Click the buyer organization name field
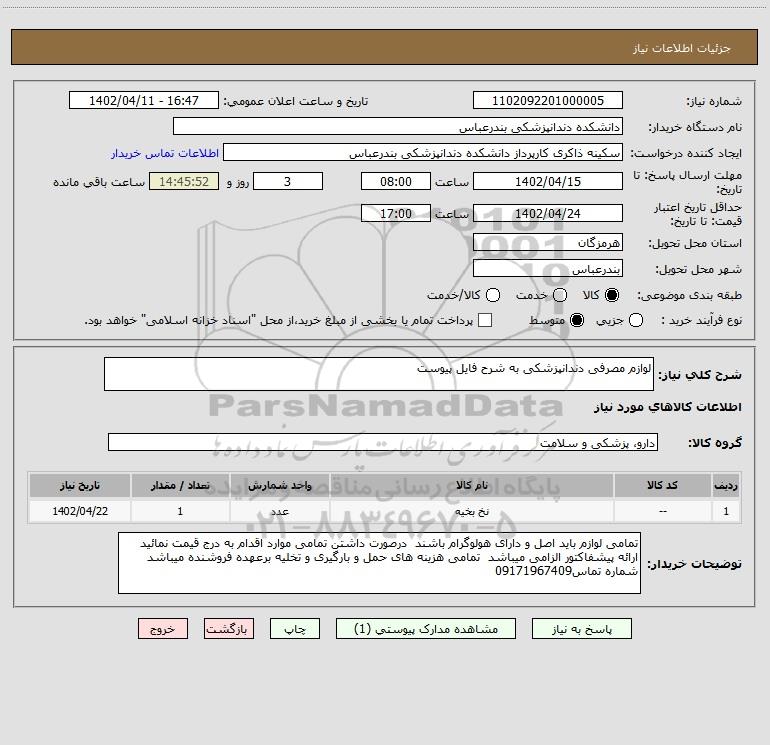 point(398,127)
